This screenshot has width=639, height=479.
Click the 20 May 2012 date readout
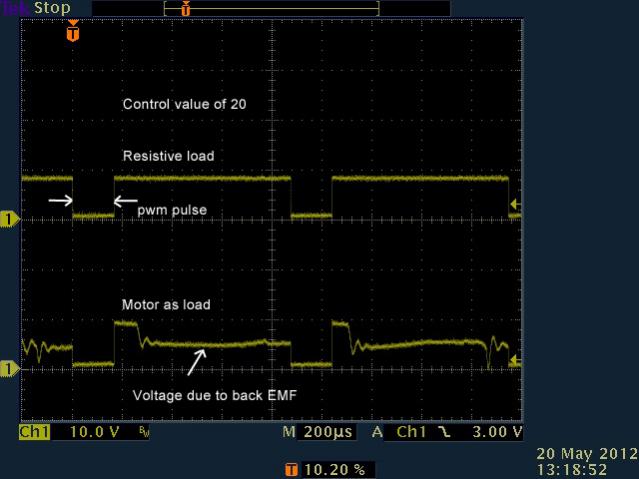click(587, 453)
